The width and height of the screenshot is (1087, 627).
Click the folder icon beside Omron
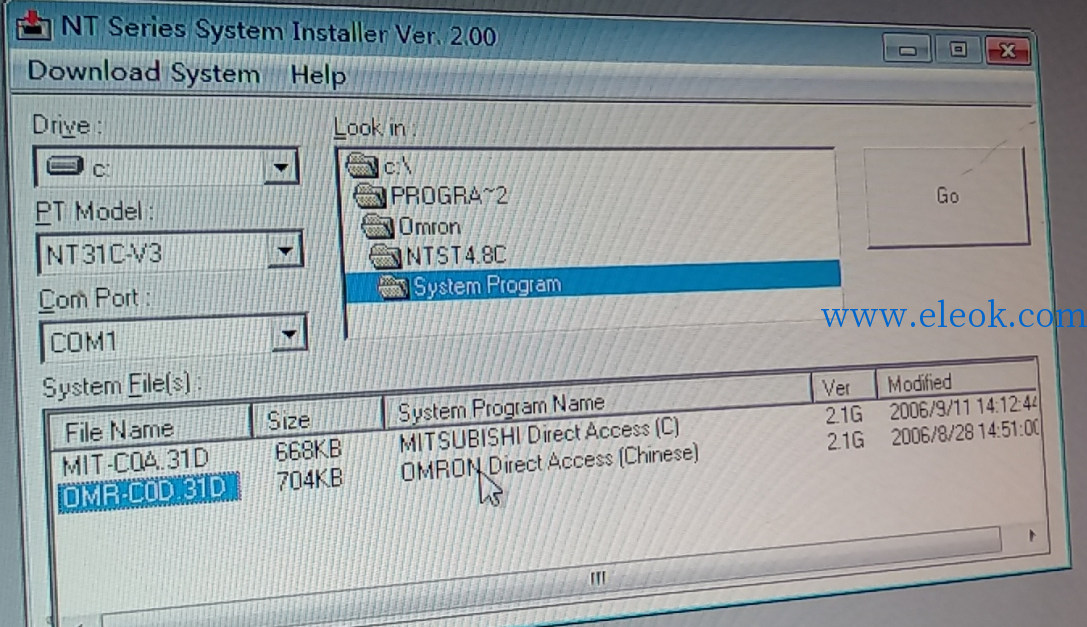click(x=378, y=226)
